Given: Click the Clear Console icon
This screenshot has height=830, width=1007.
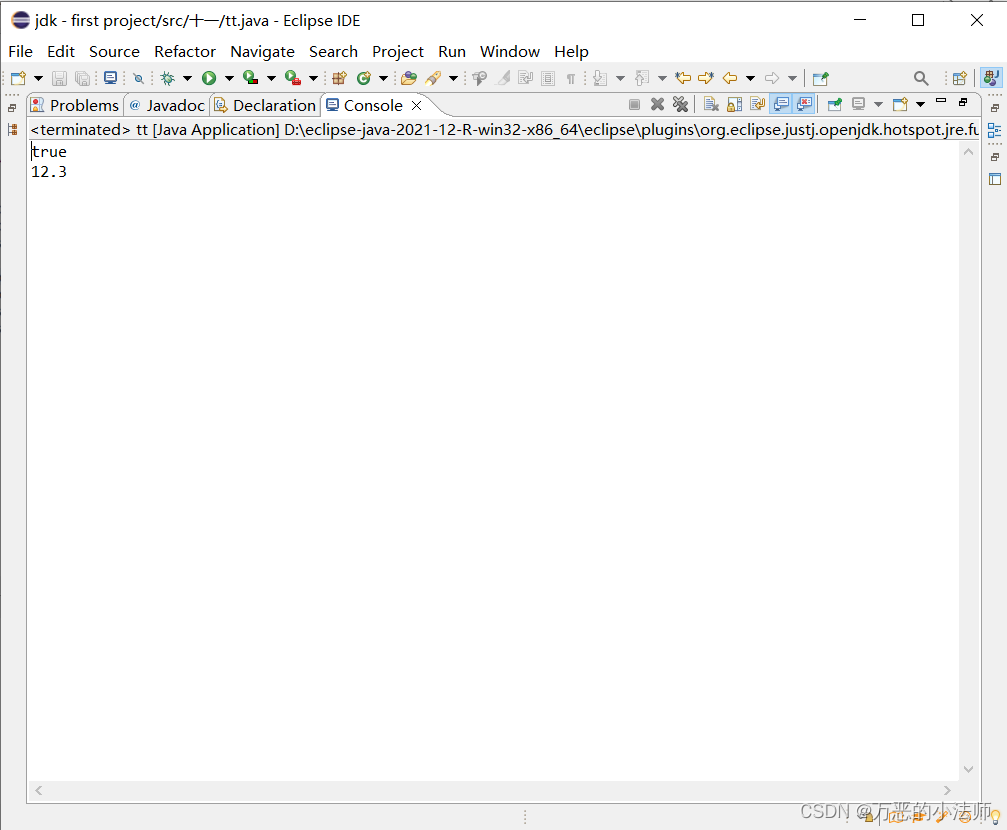Looking at the screenshot, I should [711, 104].
